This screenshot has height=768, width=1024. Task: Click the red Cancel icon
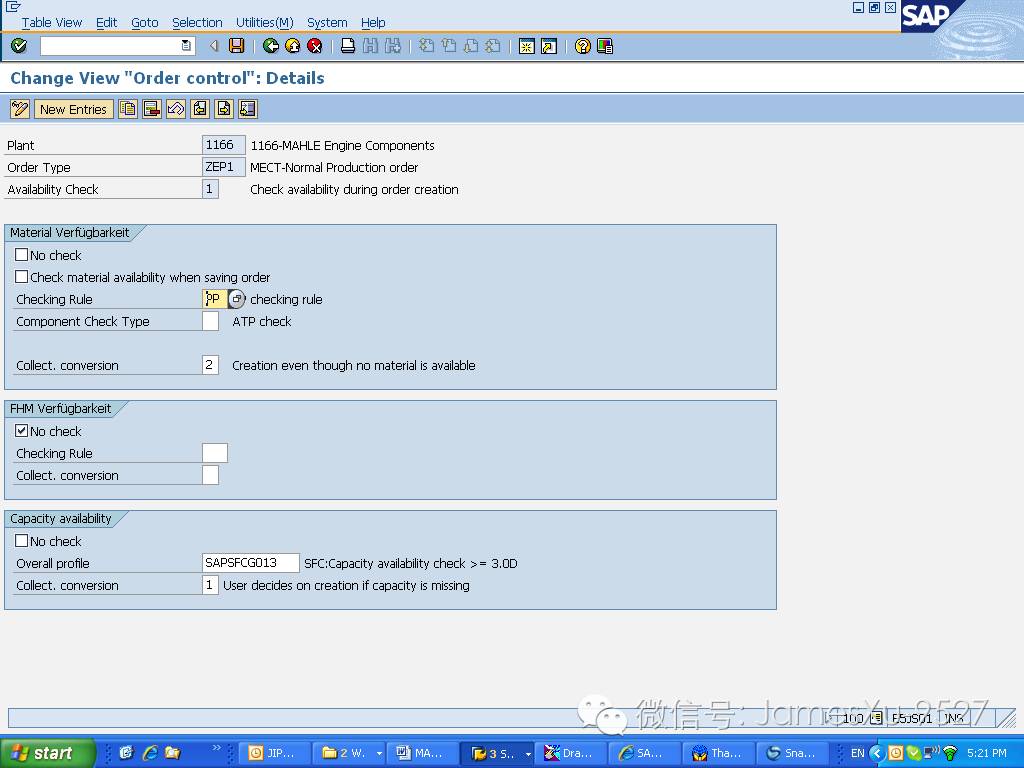tap(315, 46)
